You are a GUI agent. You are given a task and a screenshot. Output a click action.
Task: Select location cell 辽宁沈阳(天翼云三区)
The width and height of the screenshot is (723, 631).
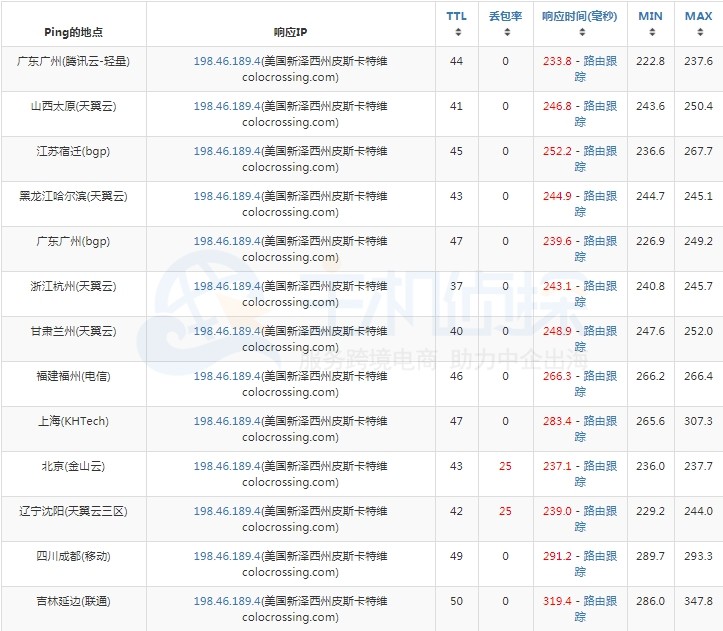[x=74, y=519]
